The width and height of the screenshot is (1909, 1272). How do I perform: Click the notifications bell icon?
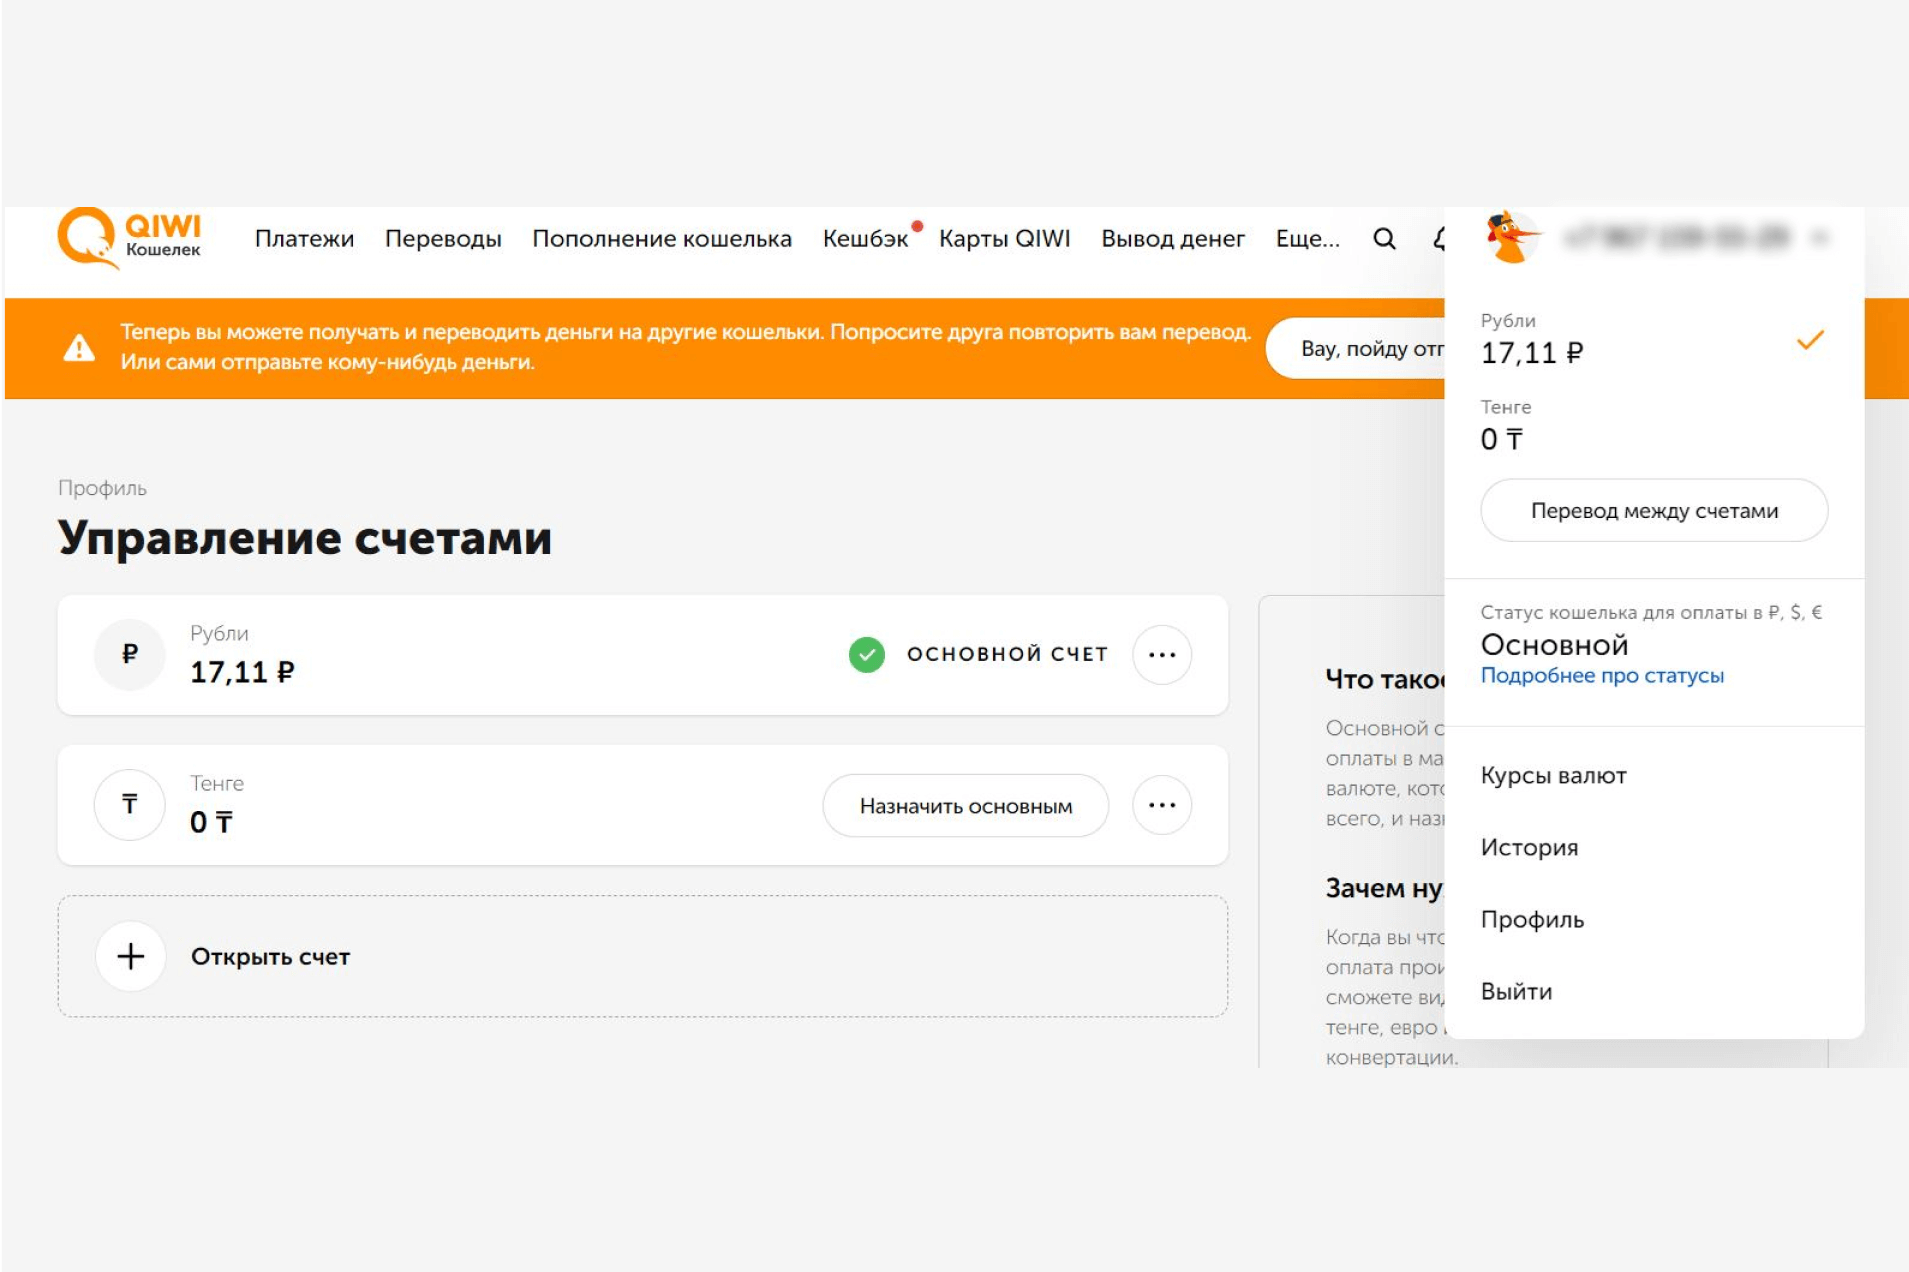(x=1438, y=239)
